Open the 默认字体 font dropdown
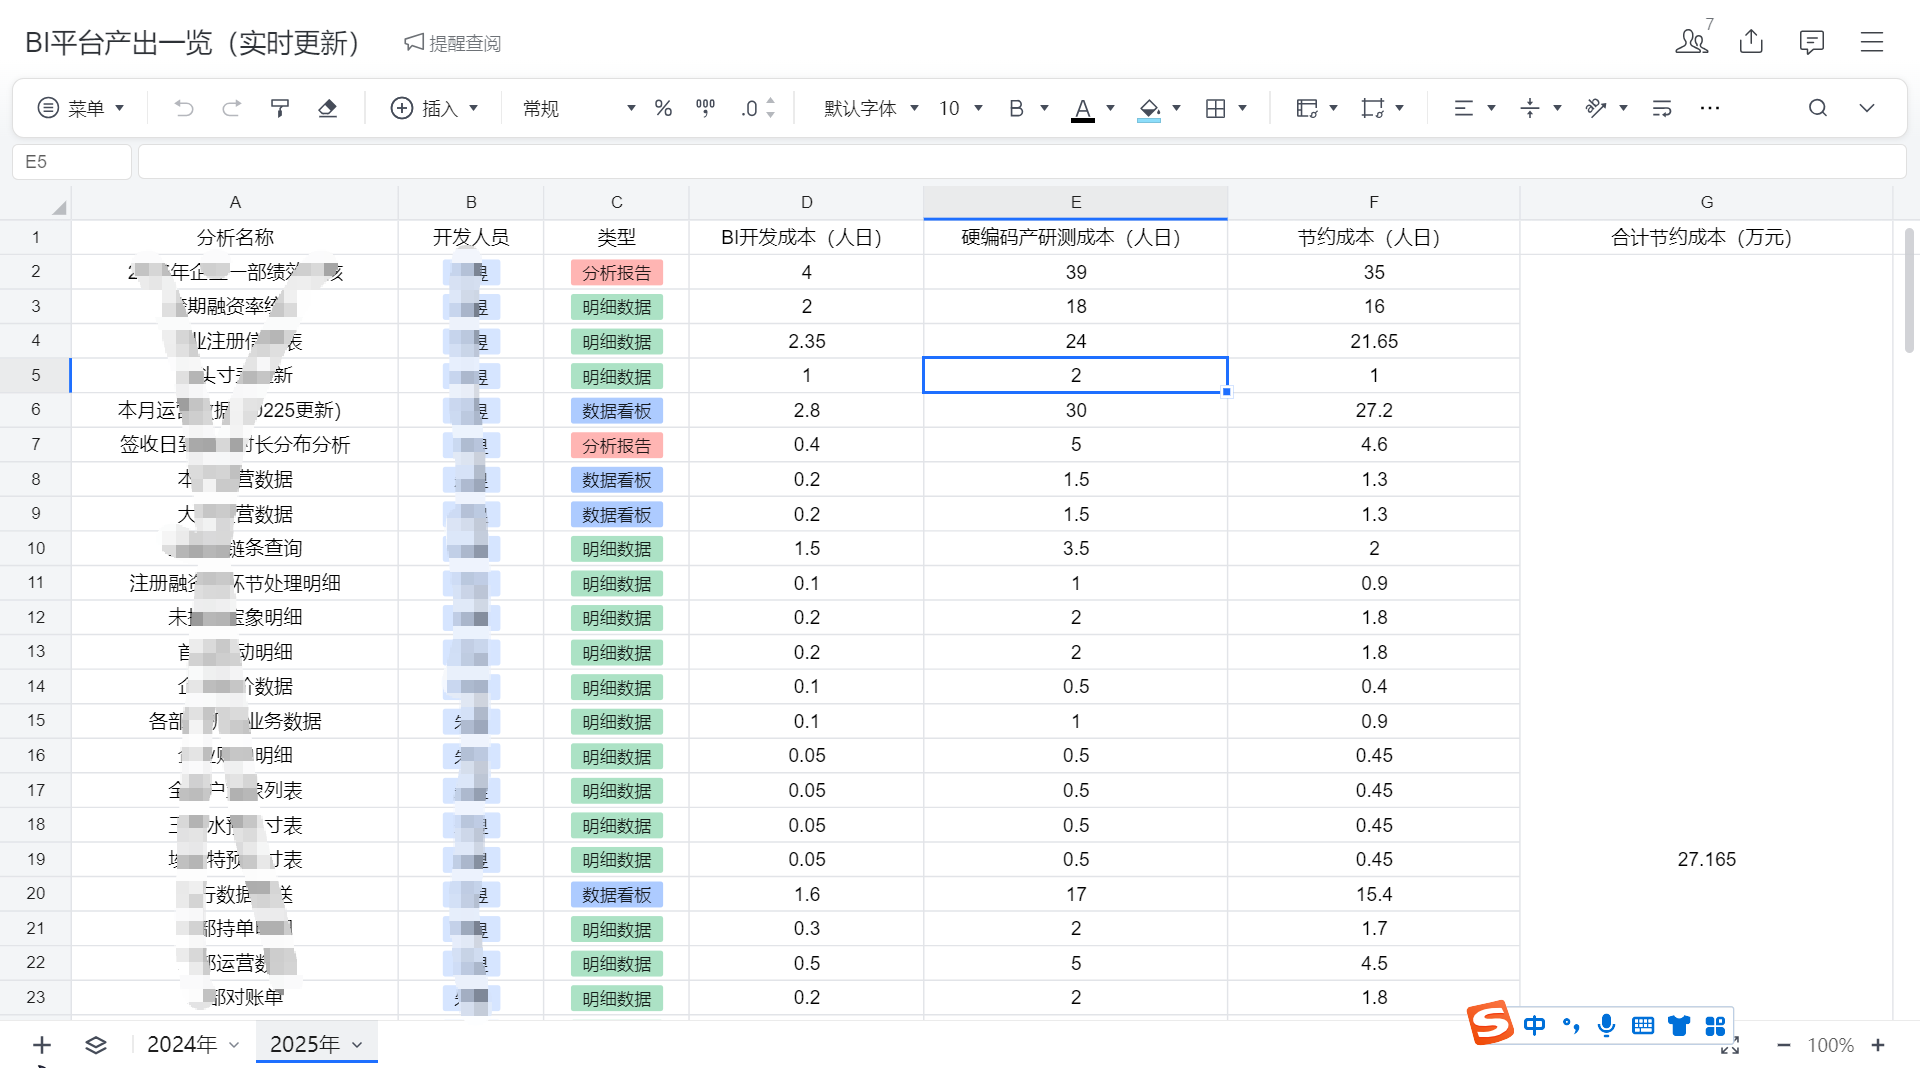 tap(870, 108)
